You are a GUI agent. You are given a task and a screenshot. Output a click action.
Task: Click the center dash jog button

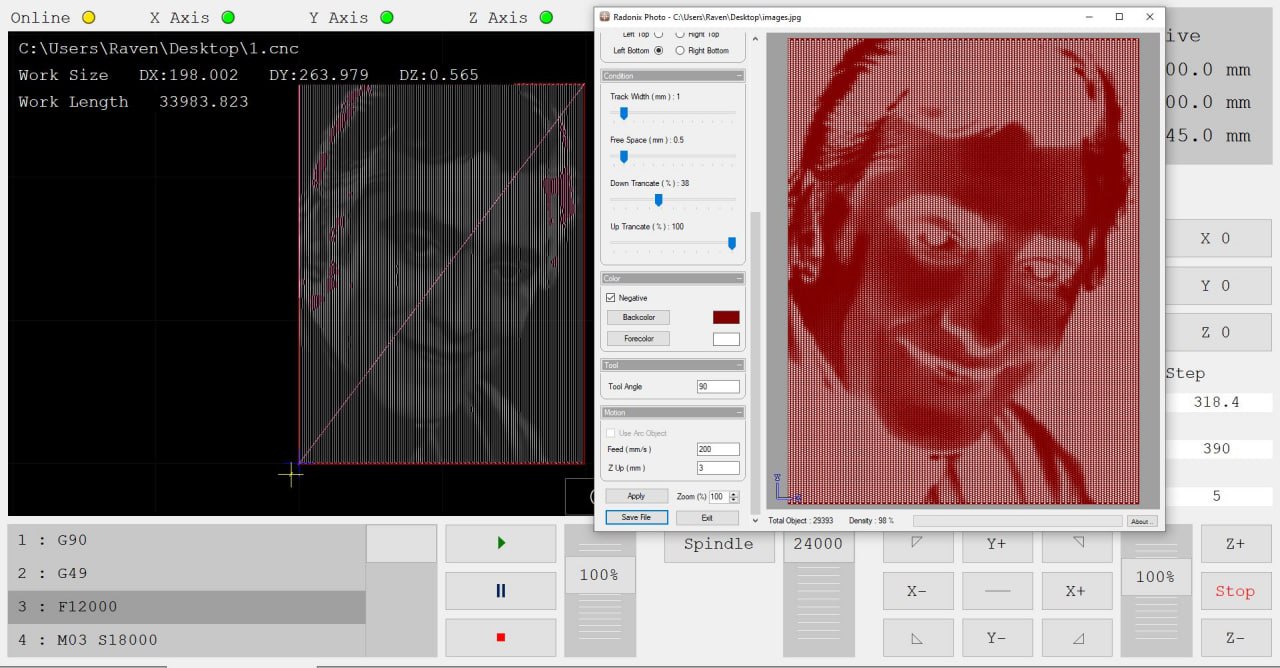click(x=997, y=591)
